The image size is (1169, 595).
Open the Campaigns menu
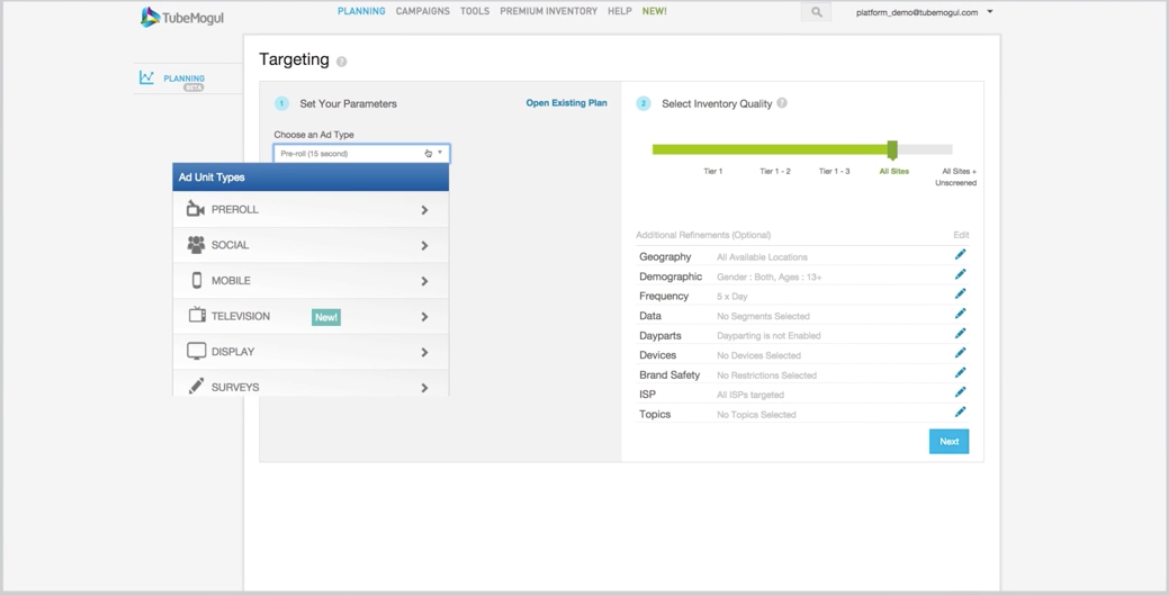click(x=423, y=11)
